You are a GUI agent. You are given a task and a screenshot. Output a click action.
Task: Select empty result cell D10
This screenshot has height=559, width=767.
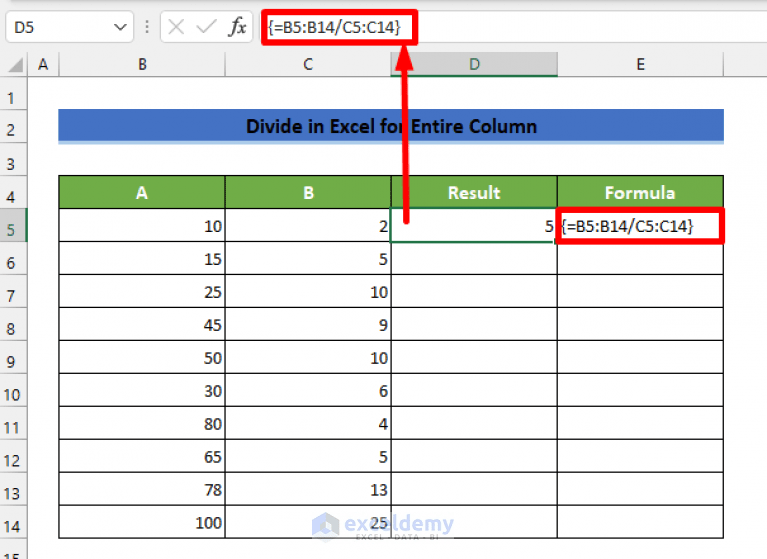474,390
